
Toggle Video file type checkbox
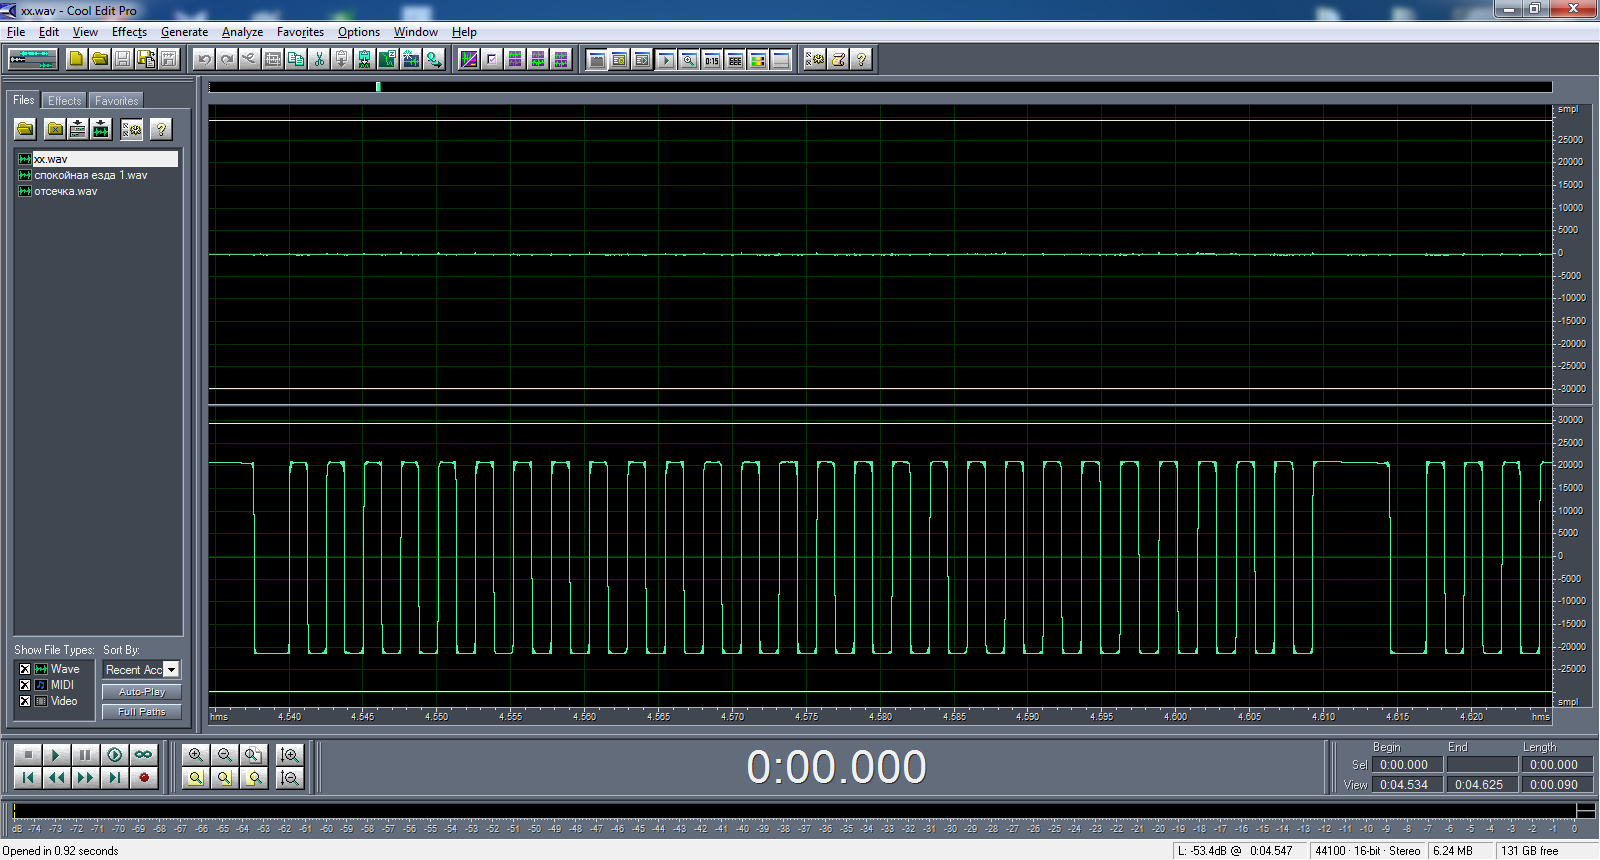click(25, 701)
